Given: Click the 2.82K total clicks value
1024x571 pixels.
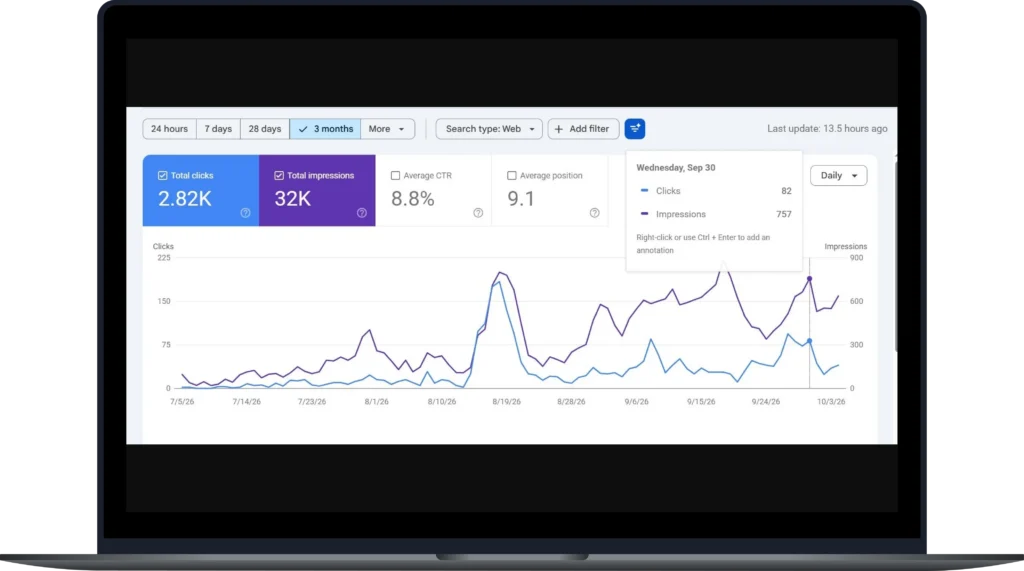Looking at the screenshot, I should tap(185, 199).
